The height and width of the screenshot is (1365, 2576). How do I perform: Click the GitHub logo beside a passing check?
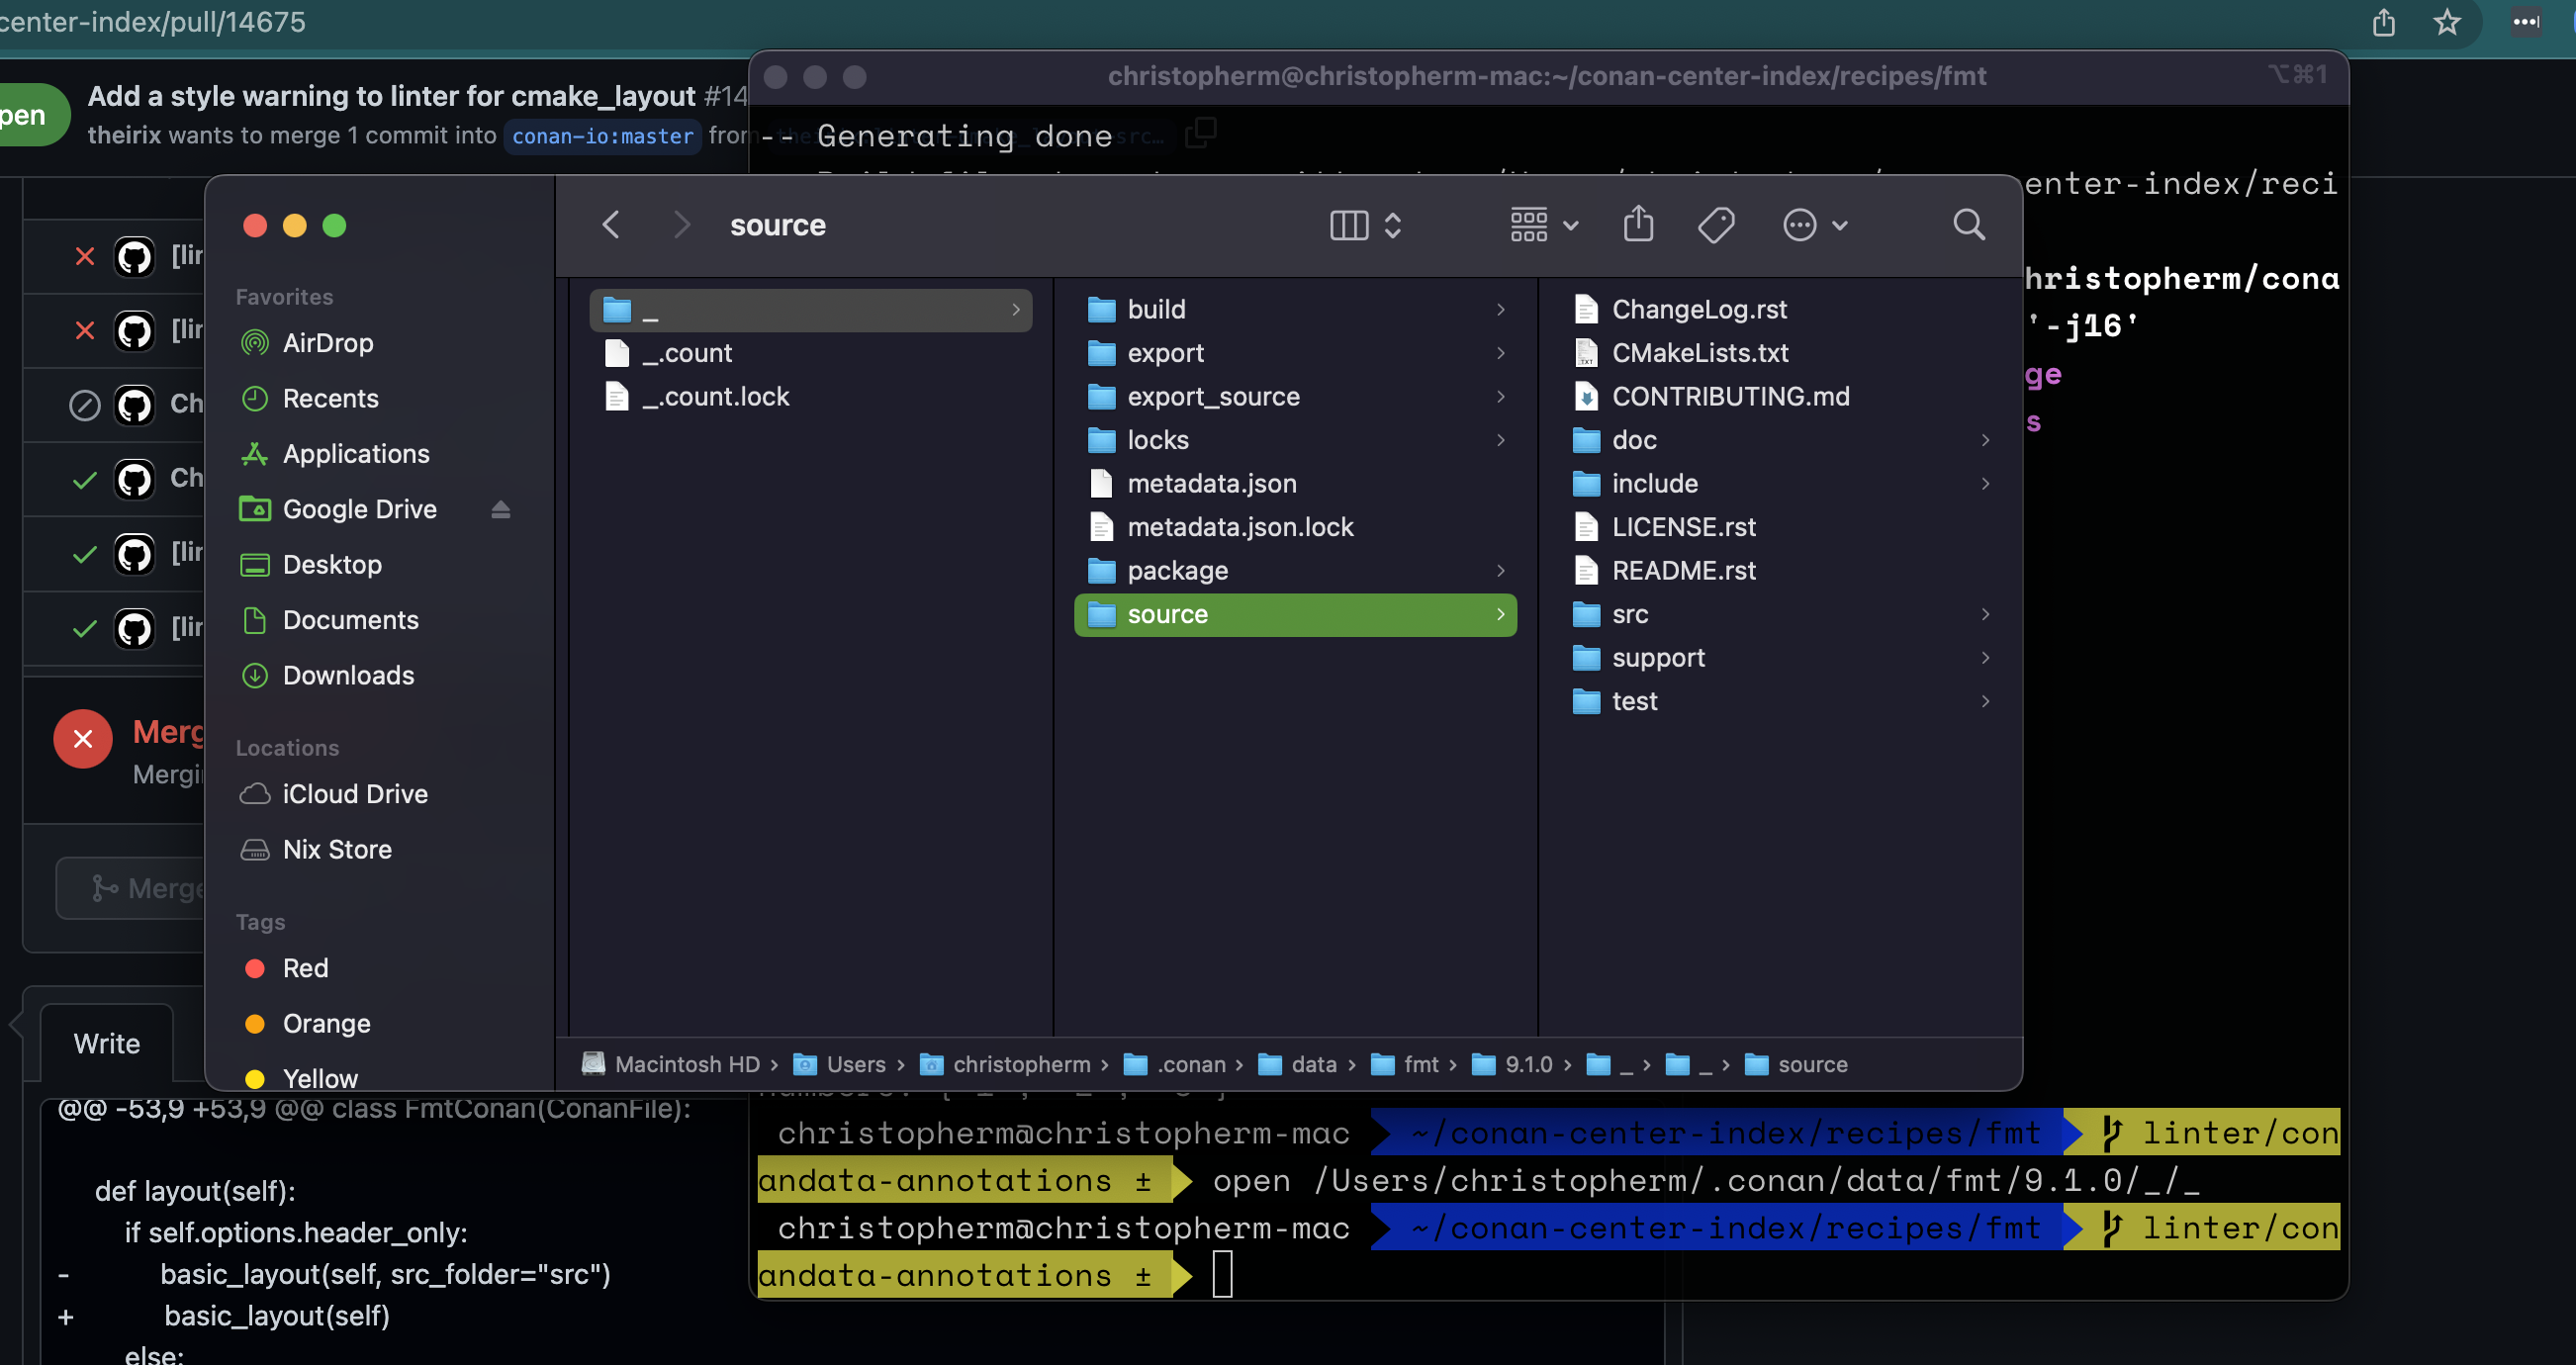(134, 478)
